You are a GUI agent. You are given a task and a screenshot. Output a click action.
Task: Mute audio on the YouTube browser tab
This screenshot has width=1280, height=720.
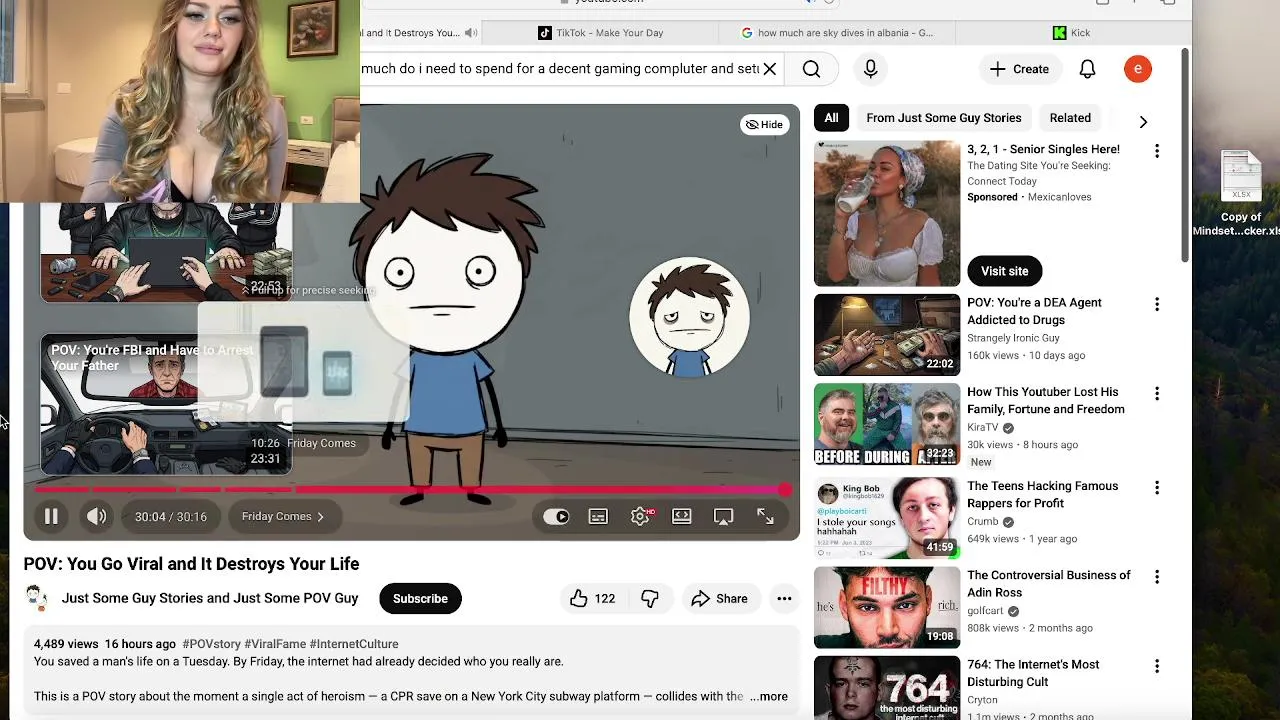[x=471, y=33]
